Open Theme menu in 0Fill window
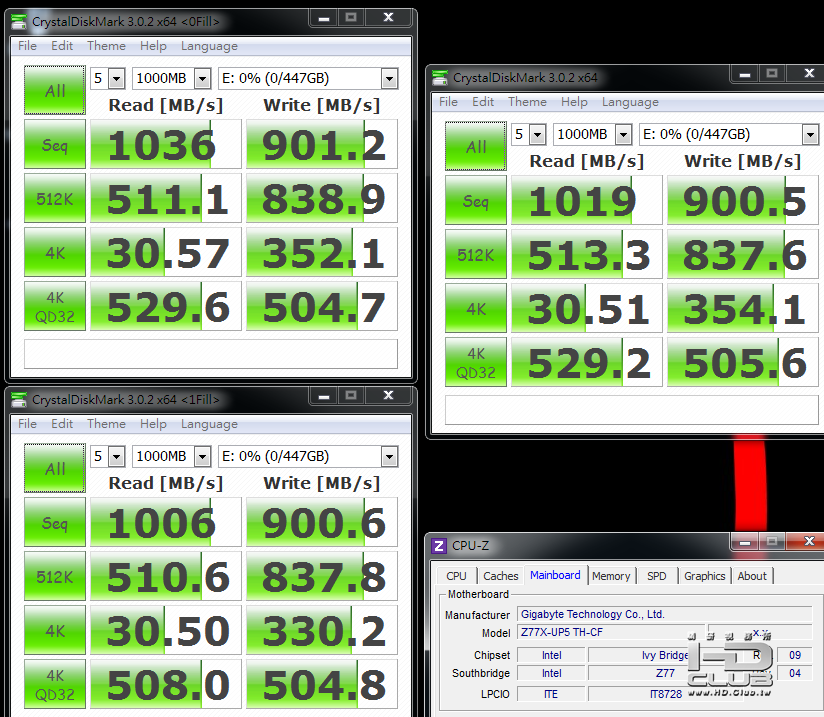Image resolution: width=824 pixels, height=717 pixels. [x=106, y=46]
